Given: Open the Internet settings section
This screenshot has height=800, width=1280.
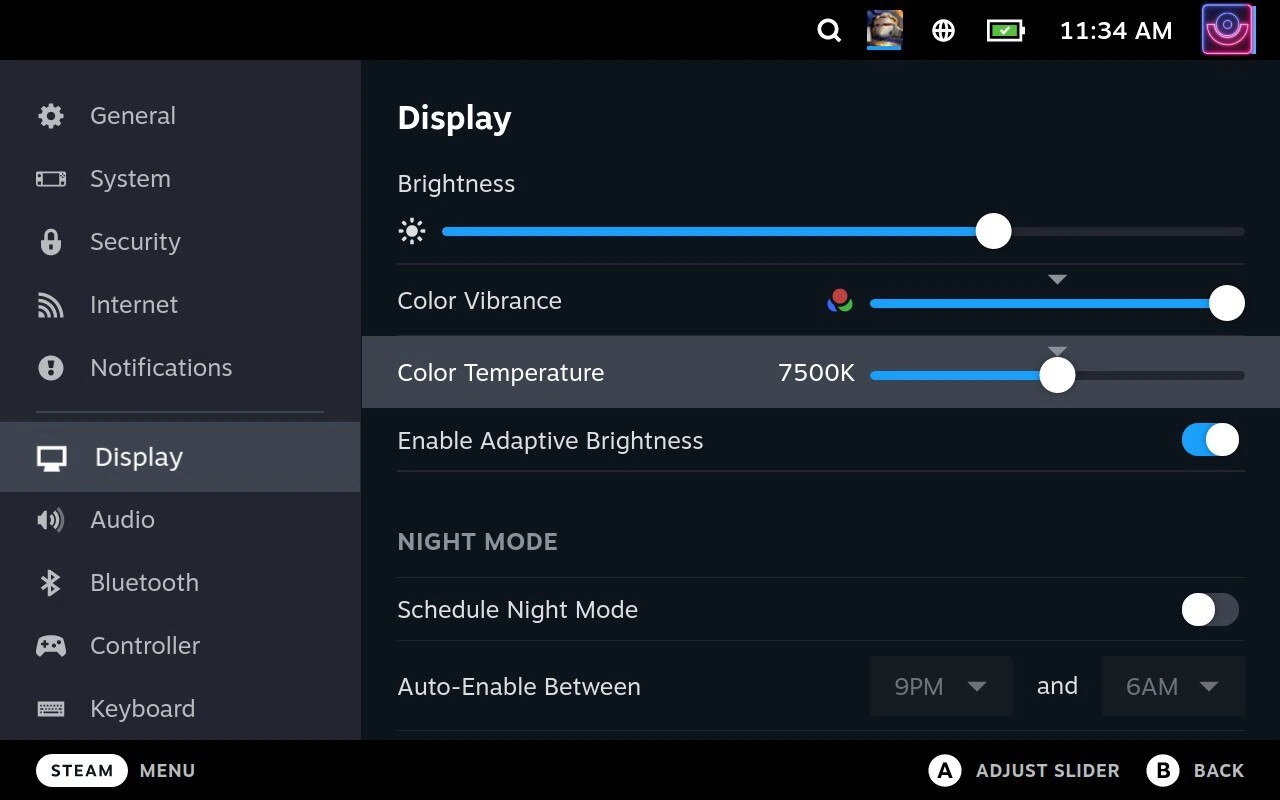Looking at the screenshot, I should [x=134, y=305].
